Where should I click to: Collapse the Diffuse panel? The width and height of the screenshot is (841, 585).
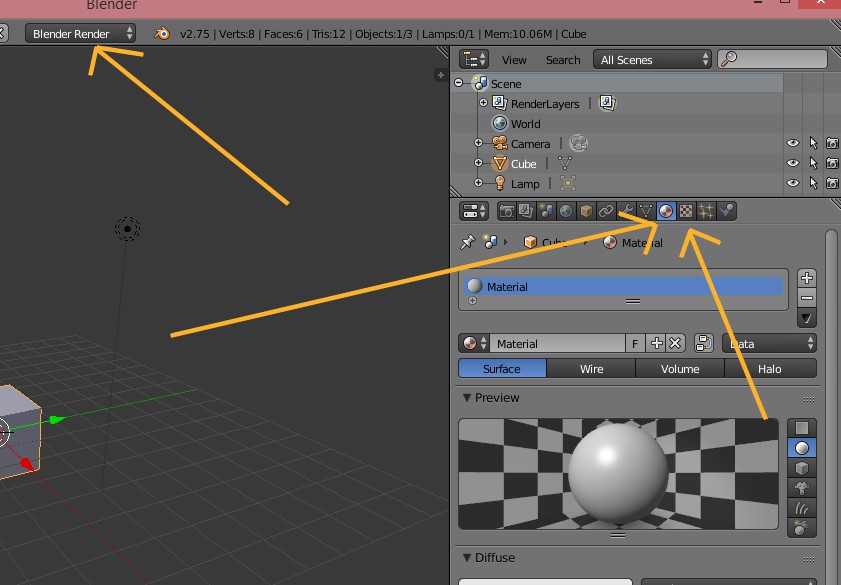pos(467,558)
